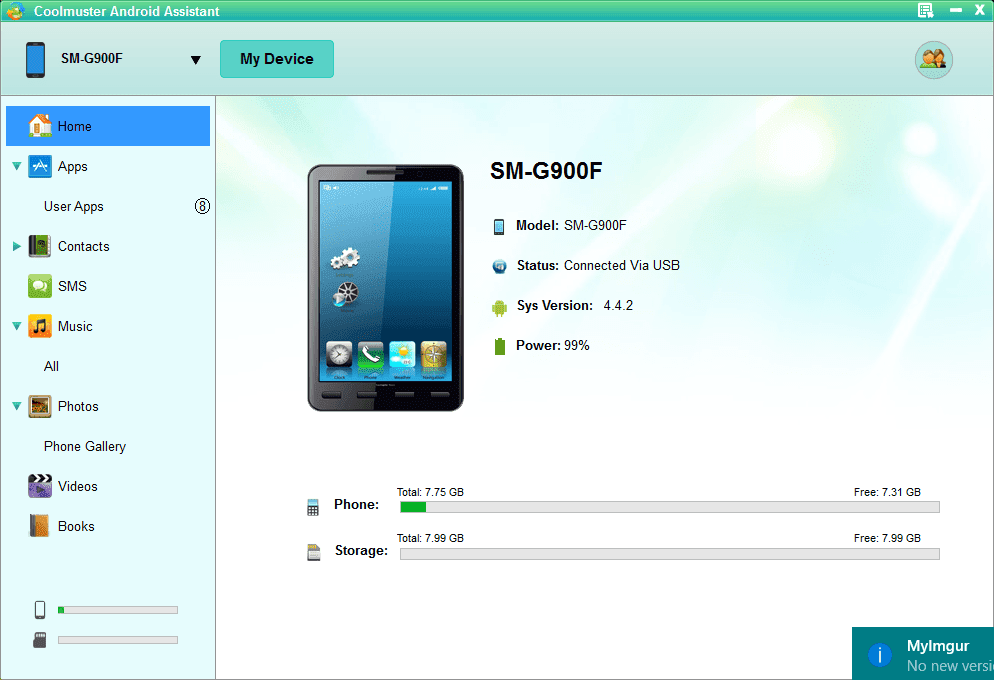Minimize the Coolmuster window
This screenshot has height=680, width=994.
(956, 10)
